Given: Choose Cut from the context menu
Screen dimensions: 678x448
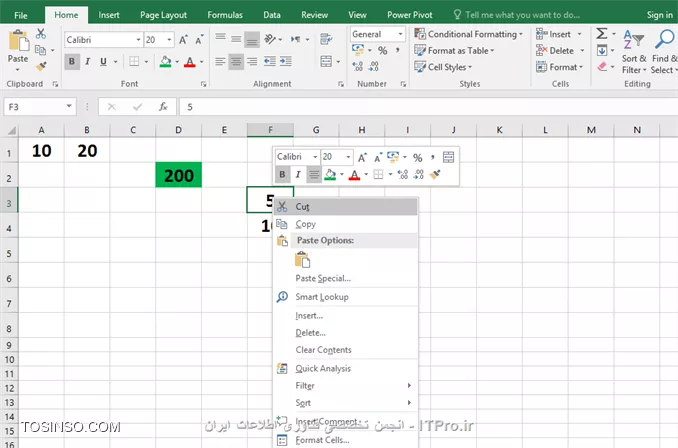Looking at the screenshot, I should pyautogui.click(x=346, y=207).
